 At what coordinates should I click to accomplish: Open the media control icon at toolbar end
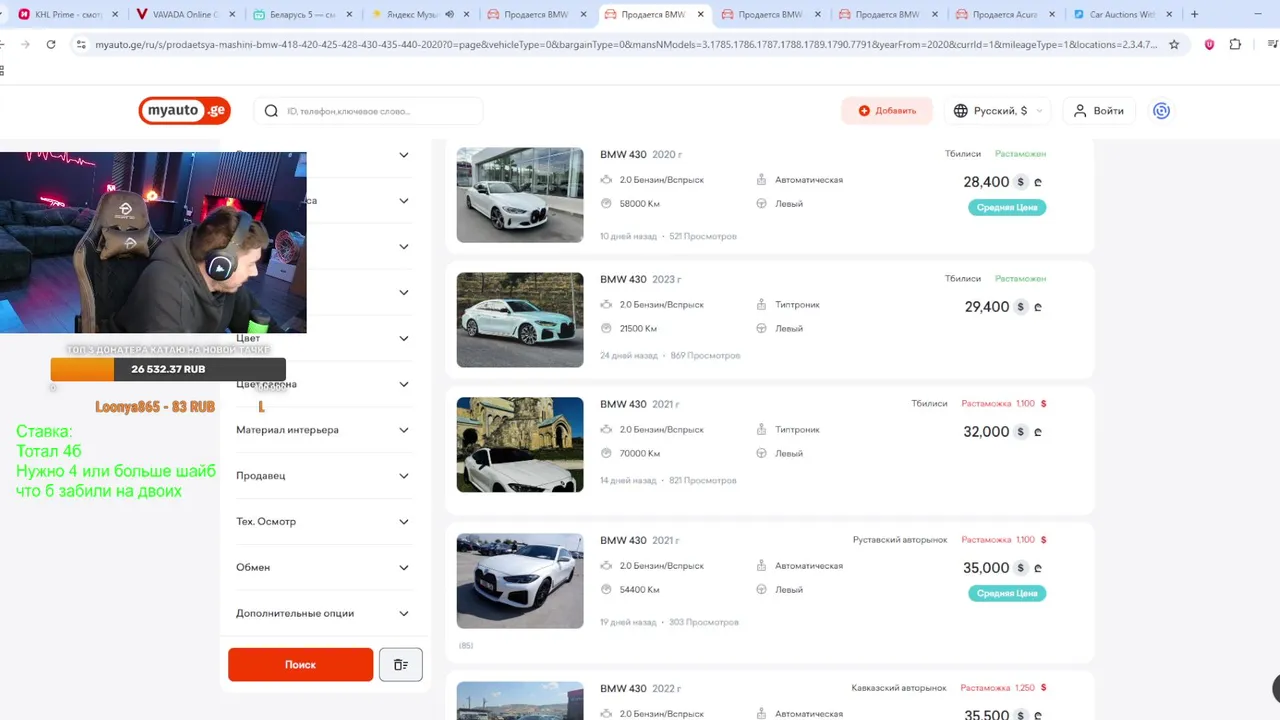(1272, 44)
